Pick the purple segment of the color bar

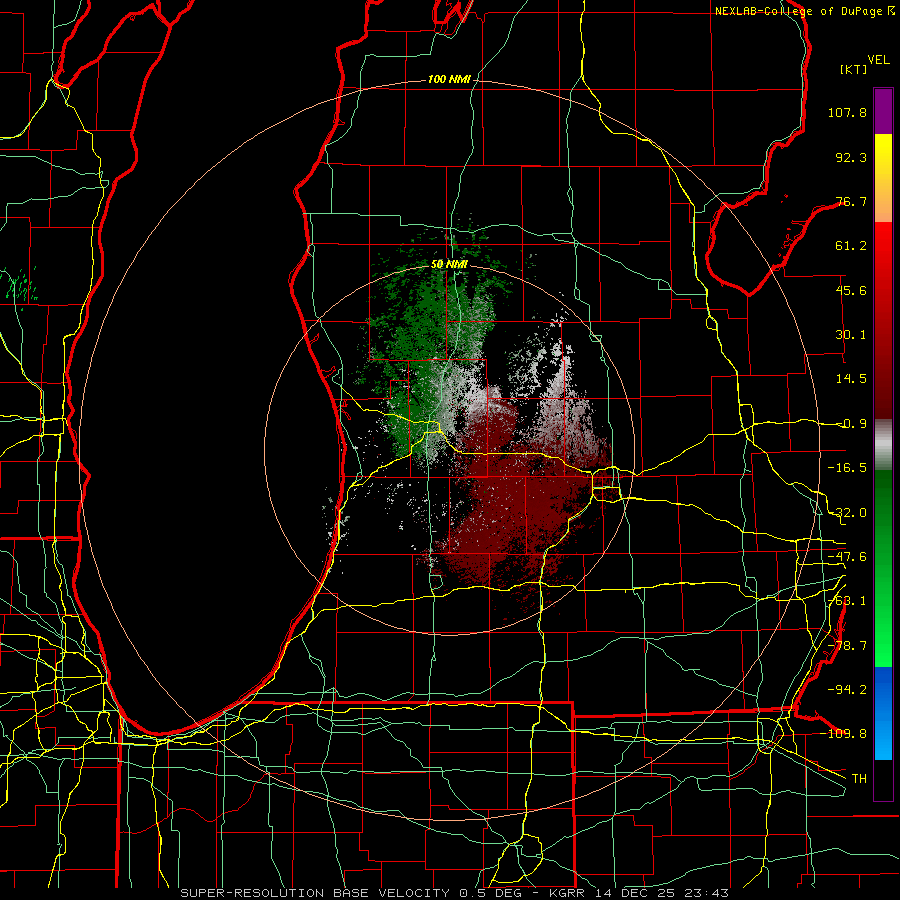click(883, 111)
